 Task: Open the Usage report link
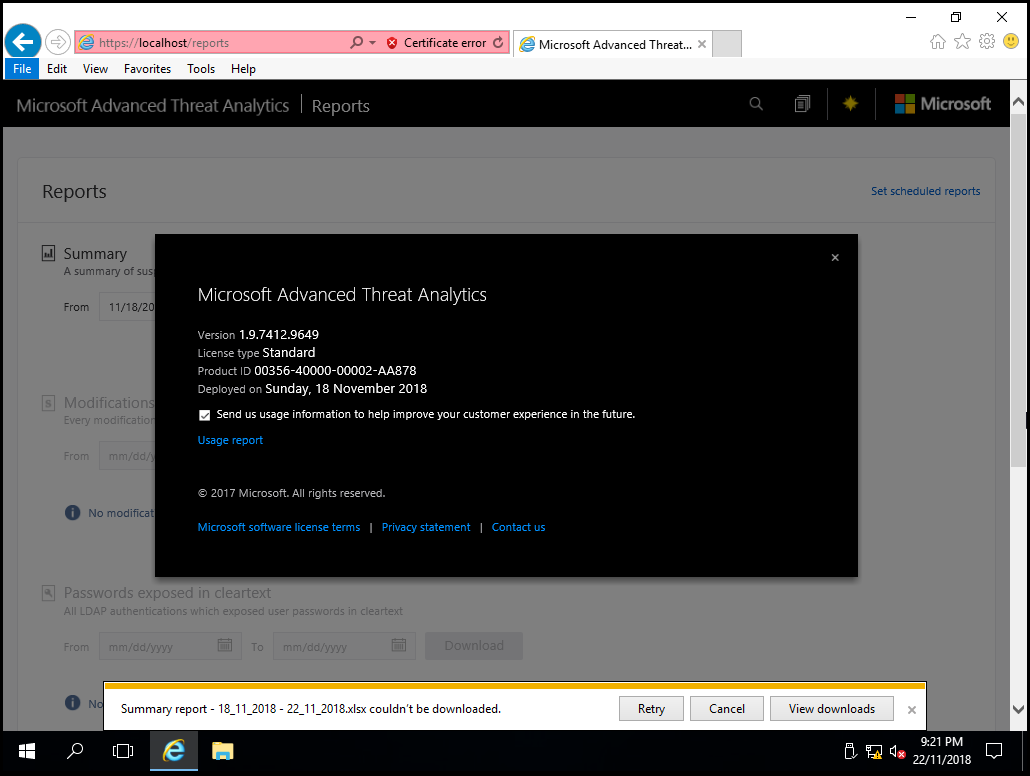click(x=230, y=439)
